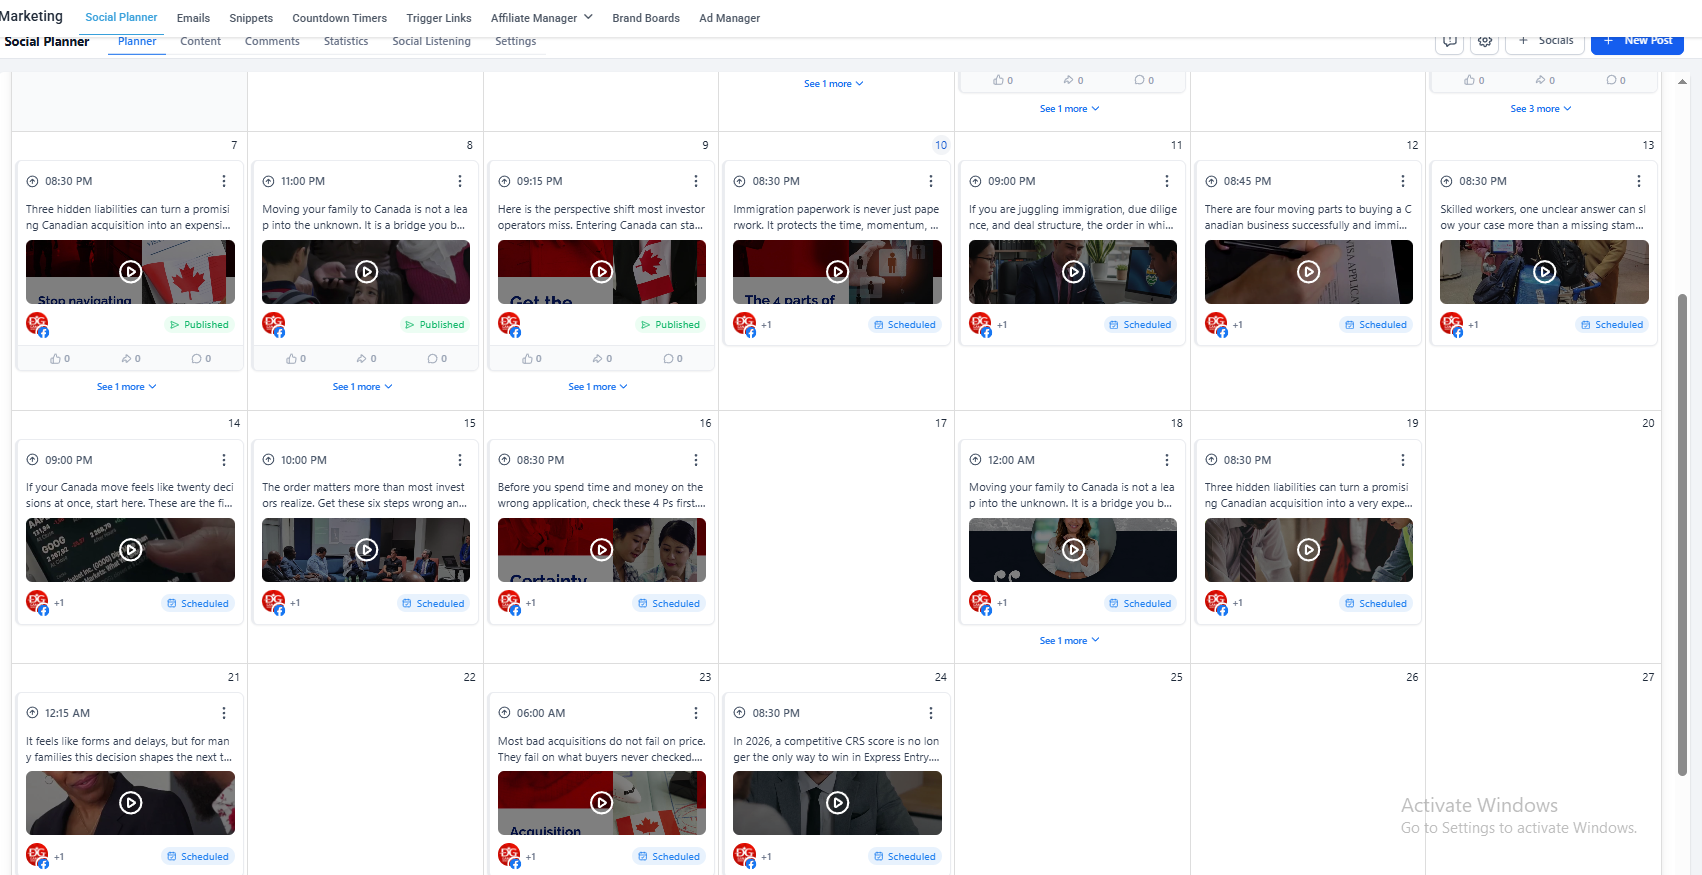Expand 'See 1 more' under day 9
Viewport: 1702px width, 875px height.
click(598, 387)
